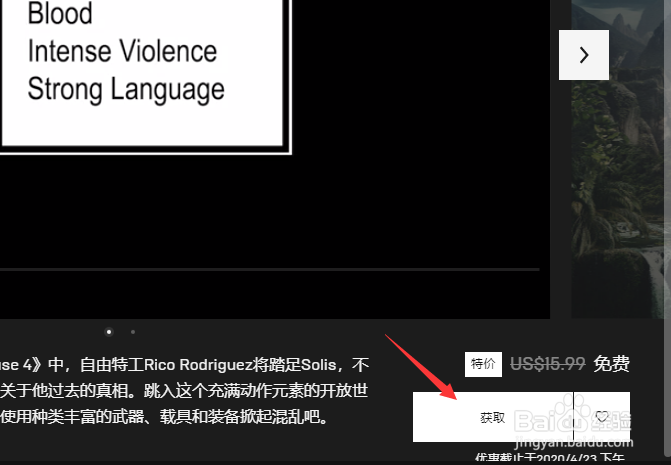
Task: Select the second carousel dot indicator
Action: tap(133, 332)
